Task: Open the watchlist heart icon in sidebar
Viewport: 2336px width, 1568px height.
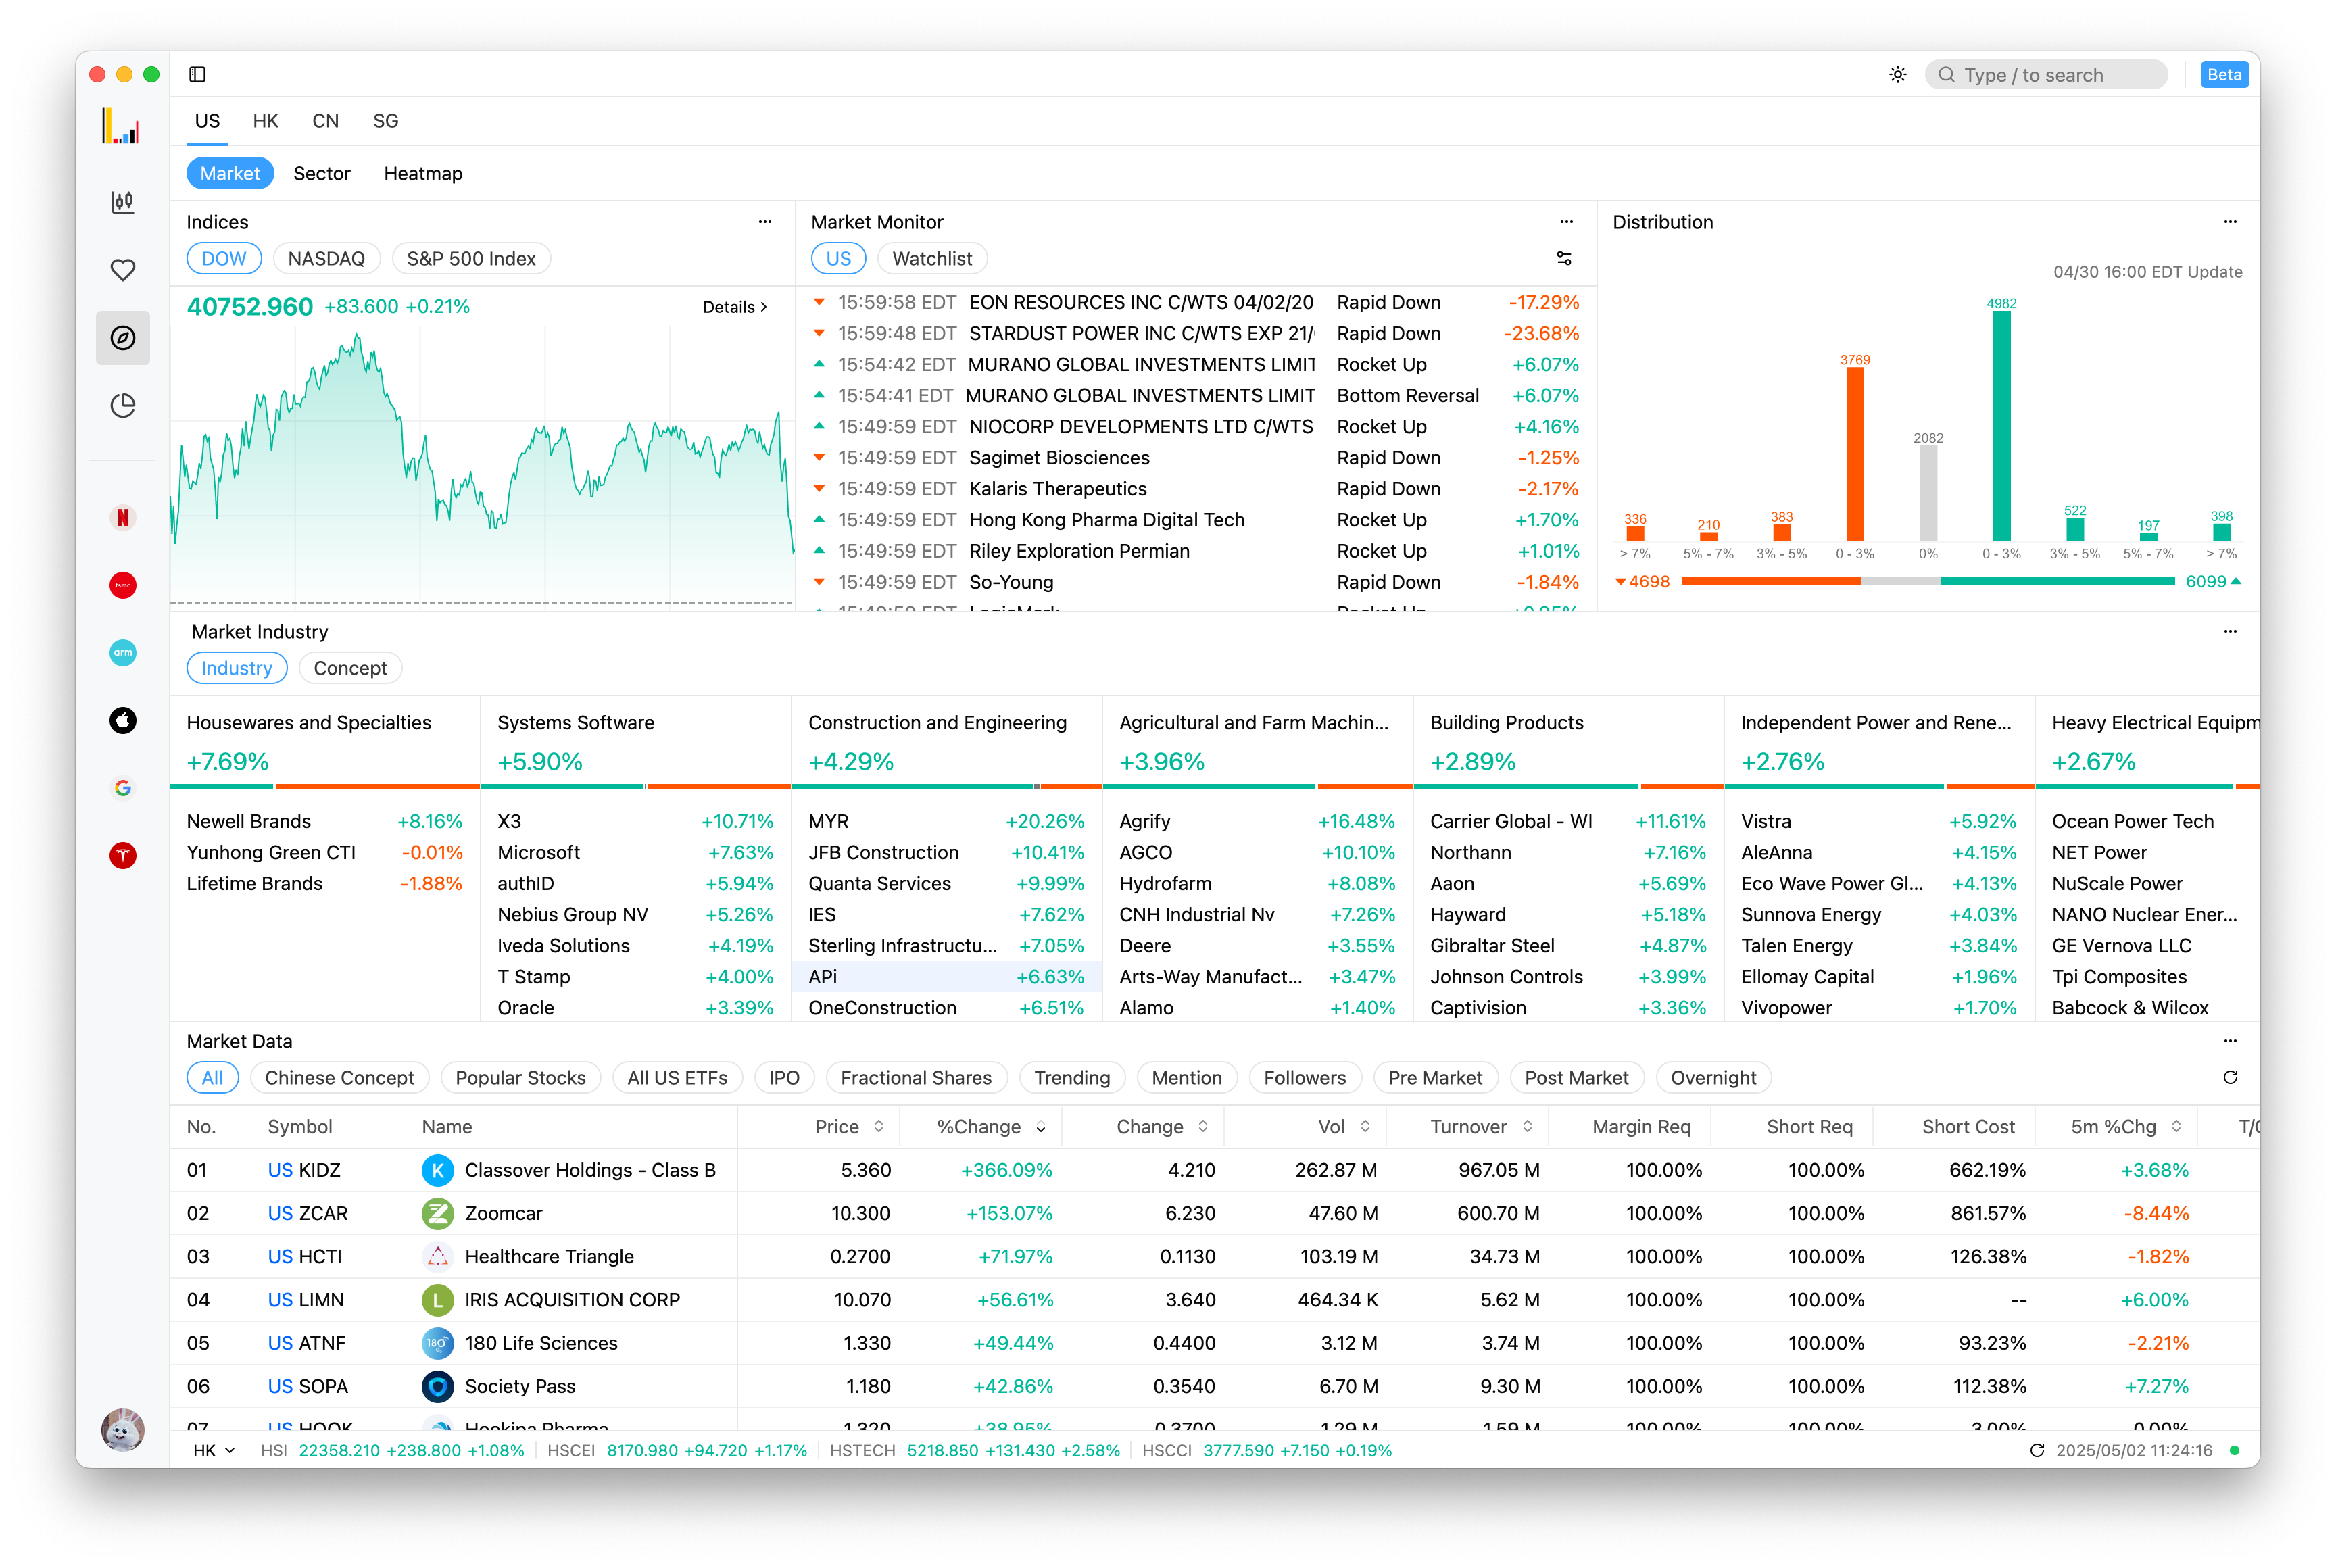Action: pos(123,270)
